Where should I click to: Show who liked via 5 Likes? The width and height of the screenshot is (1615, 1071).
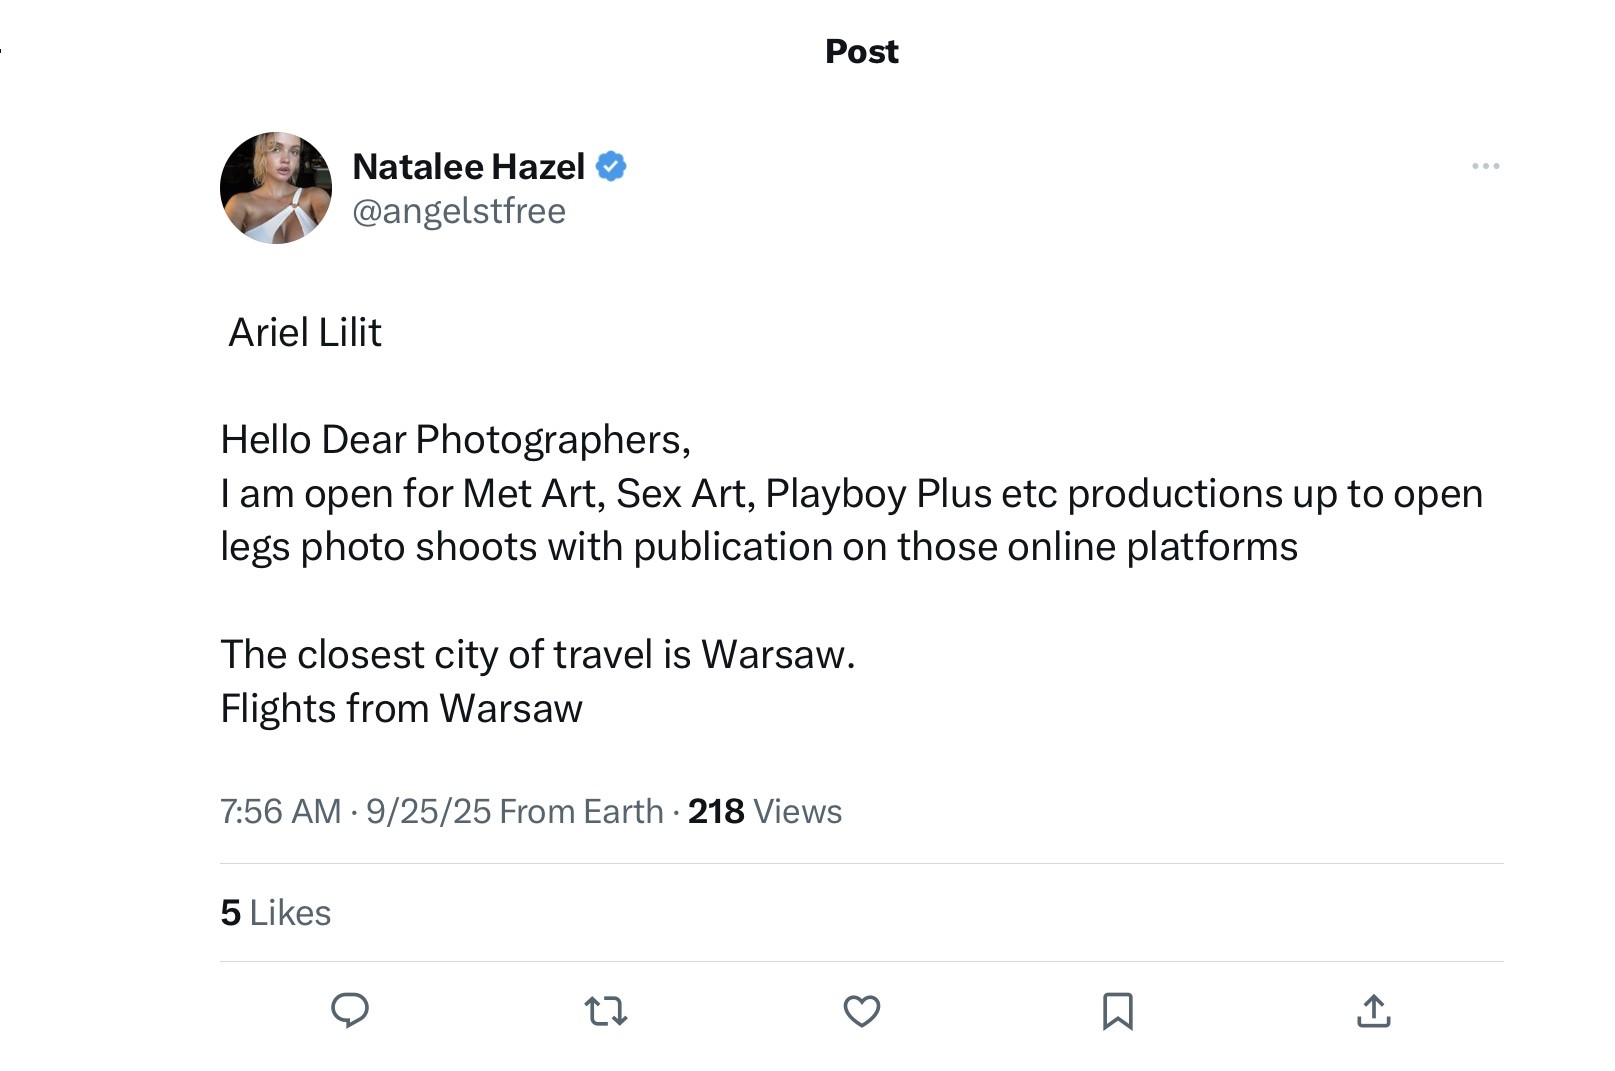(275, 912)
